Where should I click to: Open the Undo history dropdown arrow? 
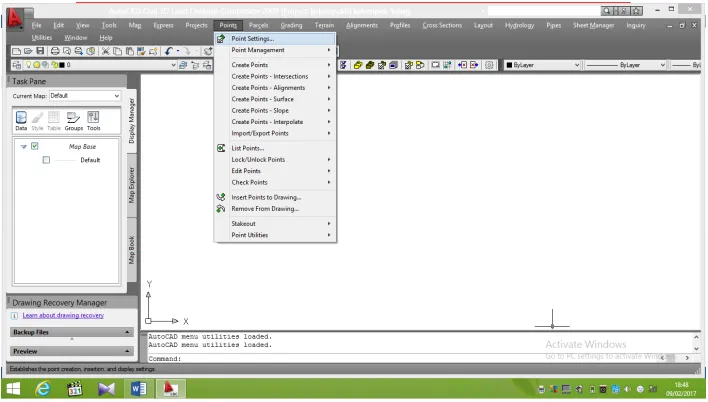tap(178, 51)
